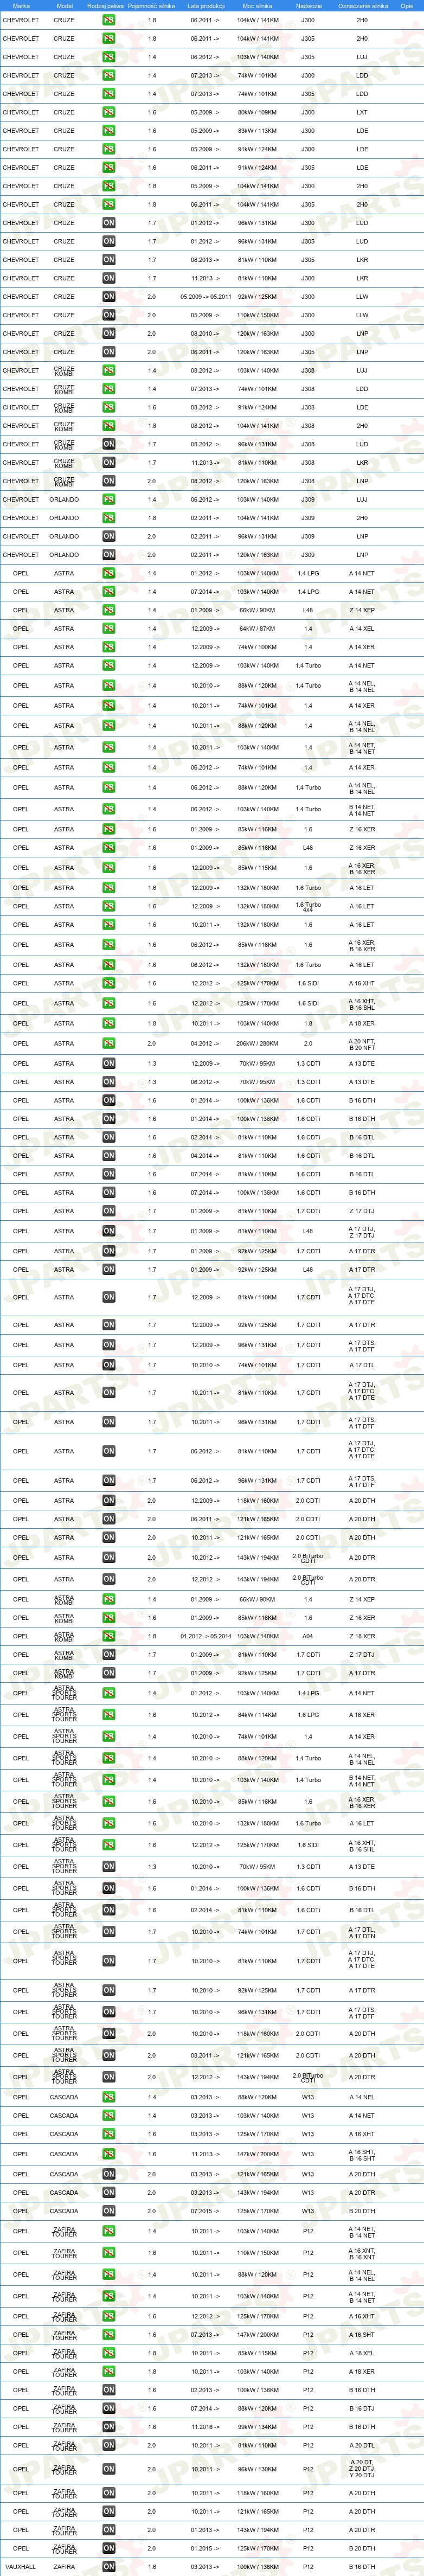
Task: Click ON diesel icon in Orlando 96kW / 131KM row
Action: point(108,537)
